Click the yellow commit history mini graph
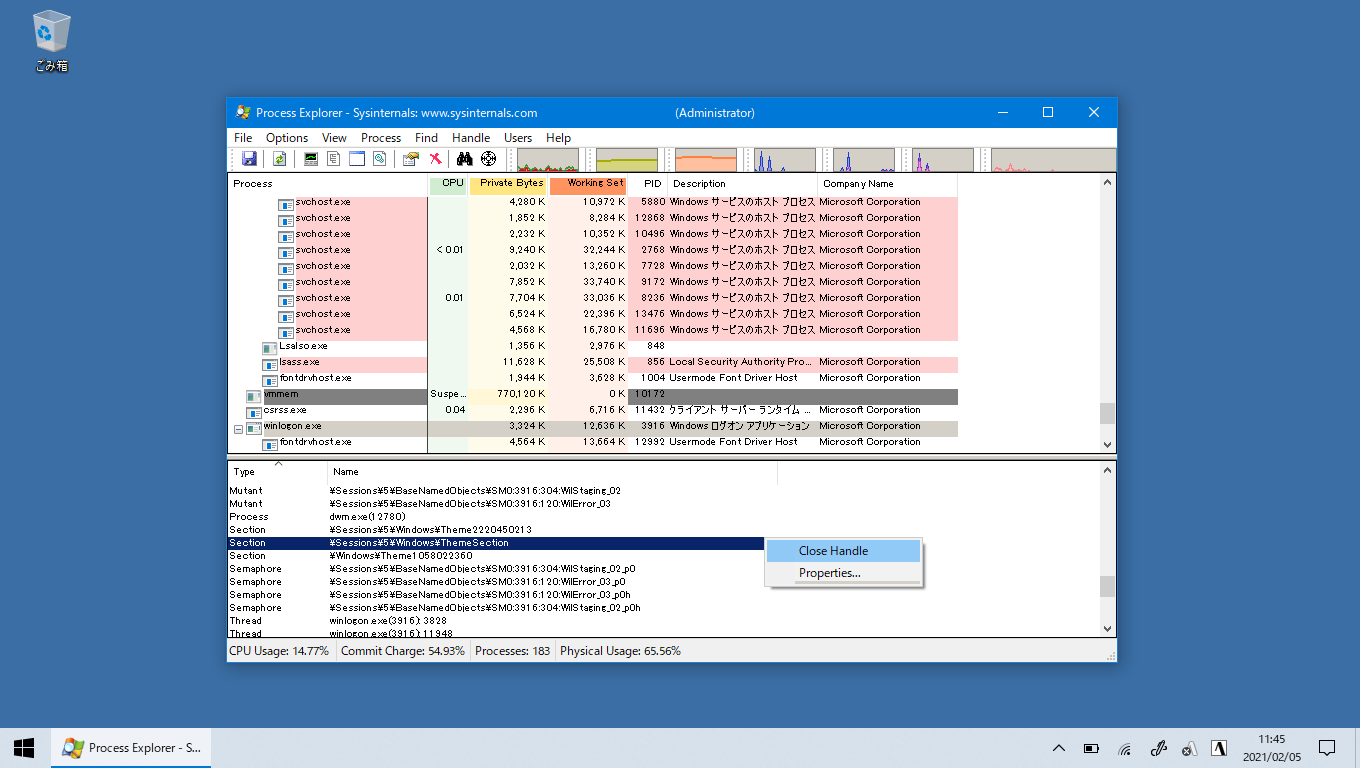This screenshot has height=768, width=1360. coord(627,160)
